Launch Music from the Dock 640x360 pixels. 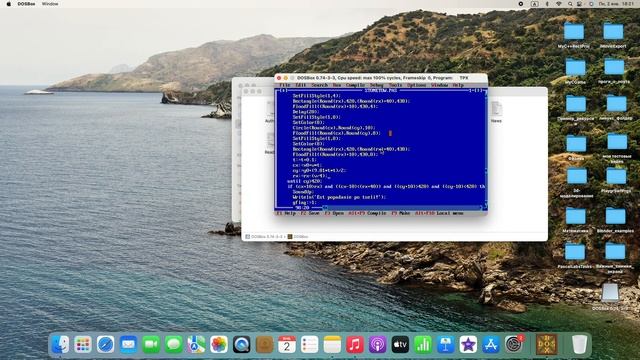[355, 345]
